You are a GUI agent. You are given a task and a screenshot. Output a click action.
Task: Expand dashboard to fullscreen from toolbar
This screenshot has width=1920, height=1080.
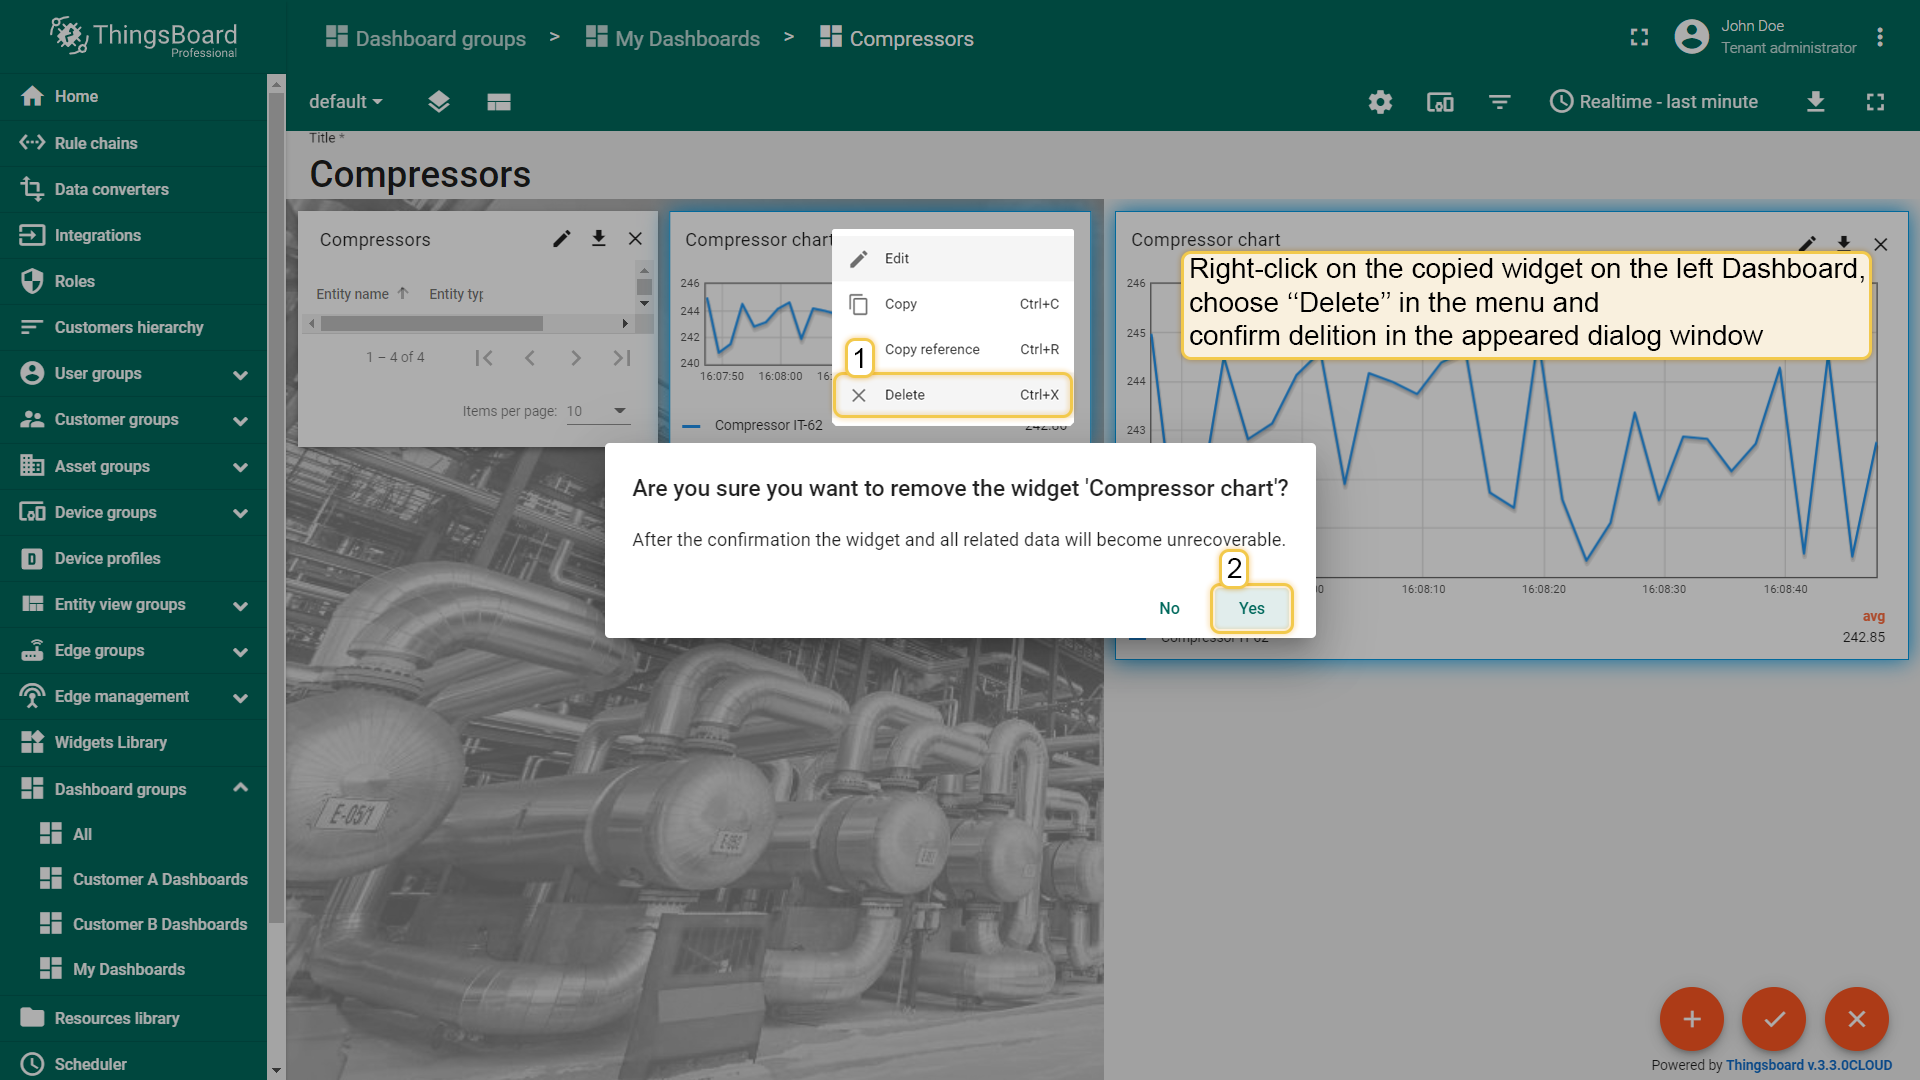pyautogui.click(x=1875, y=101)
